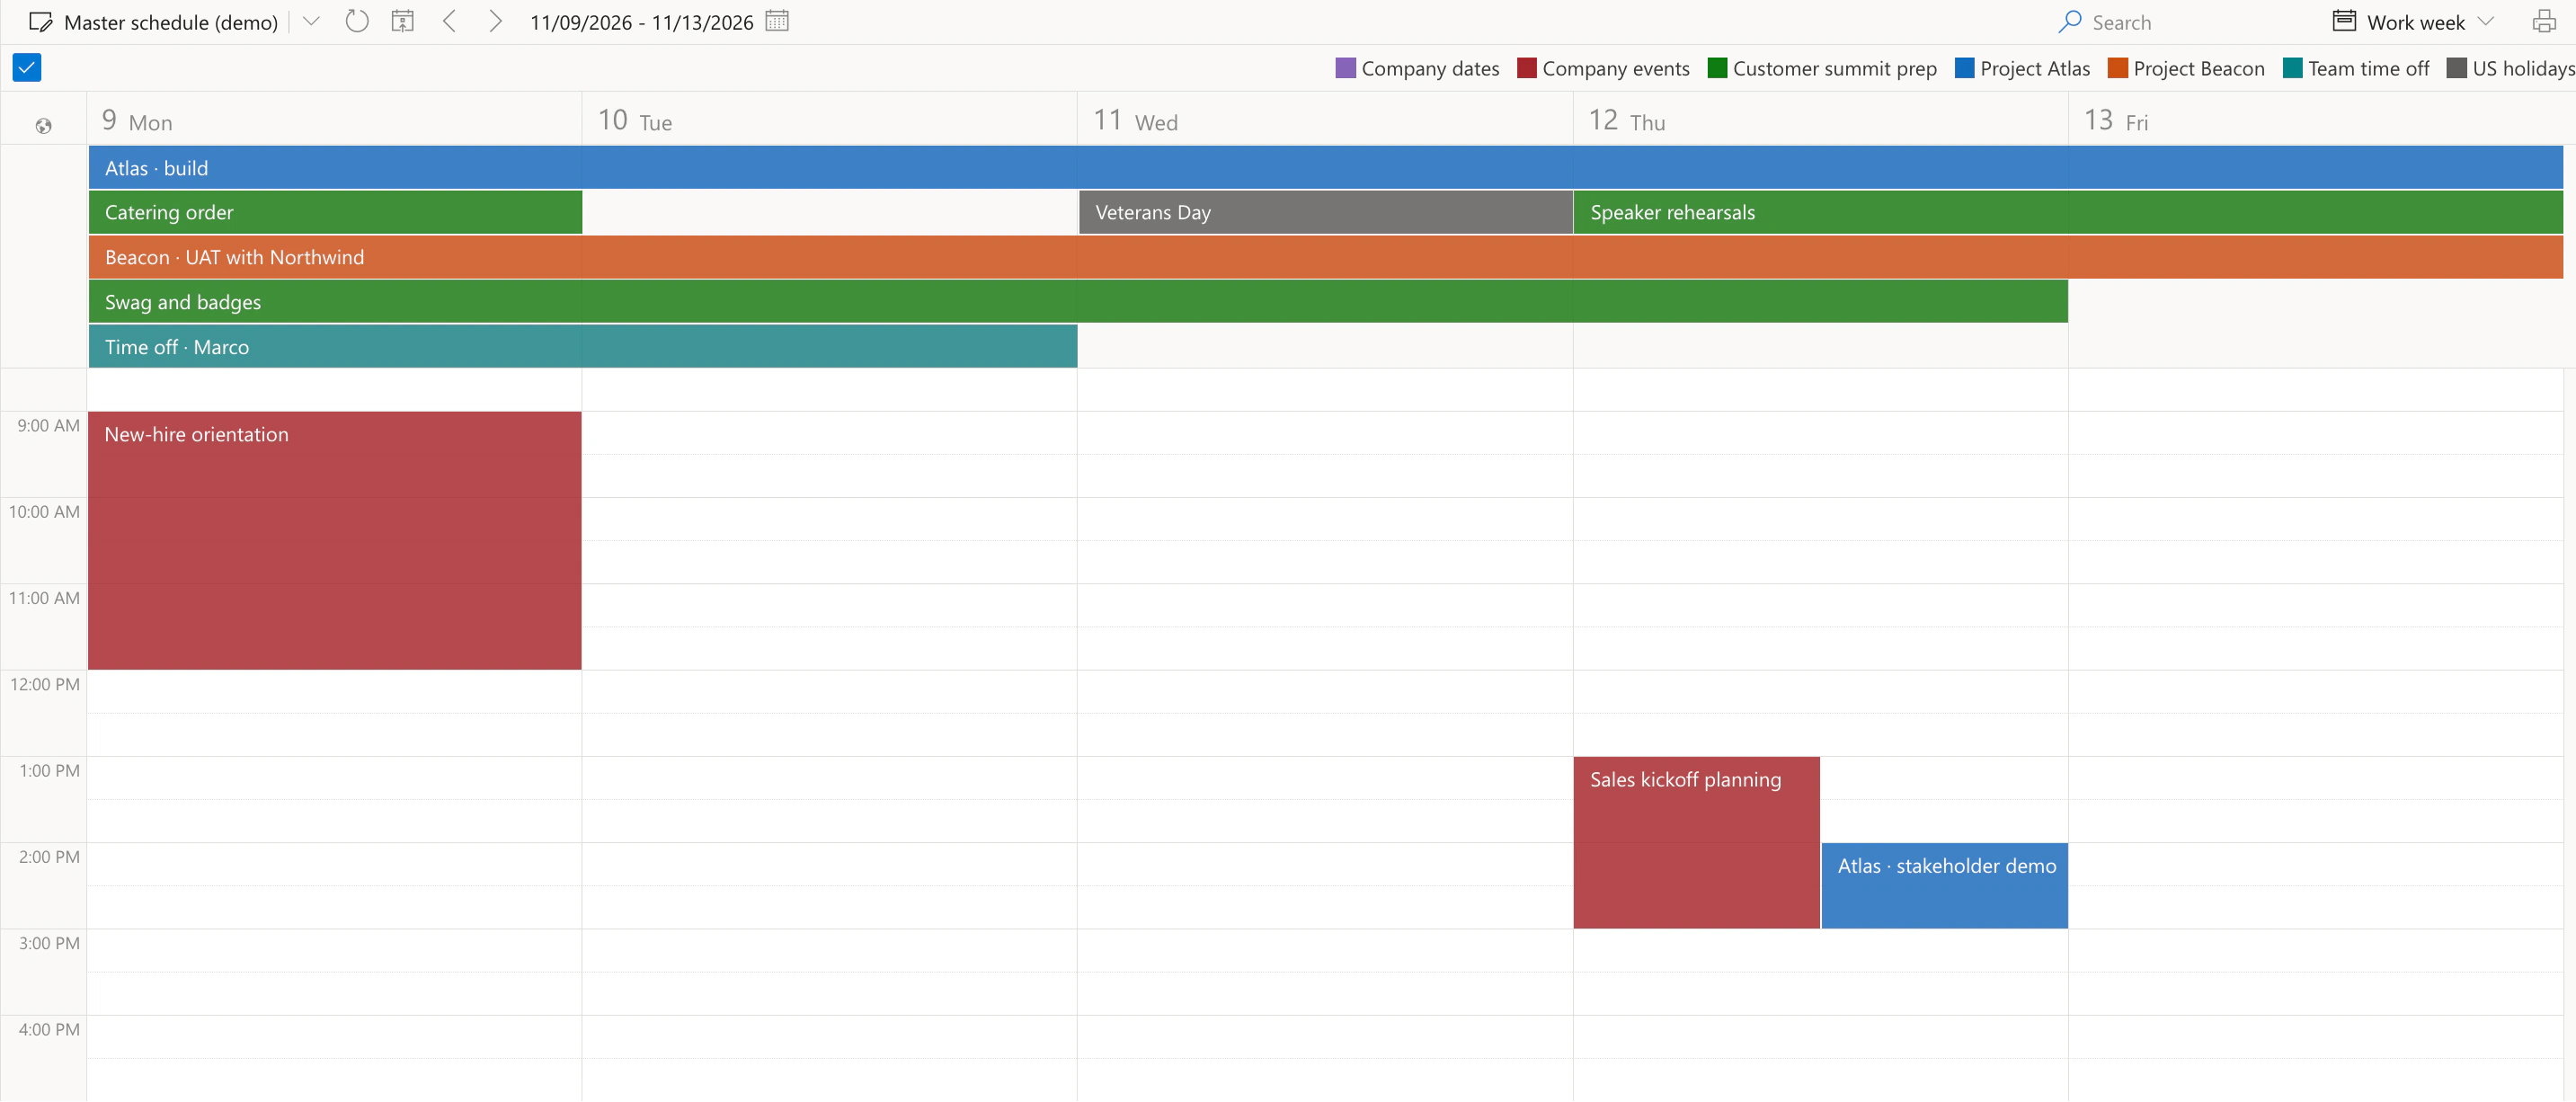Click the Search magnifier icon
This screenshot has width=2576, height=1102.
2070,21
